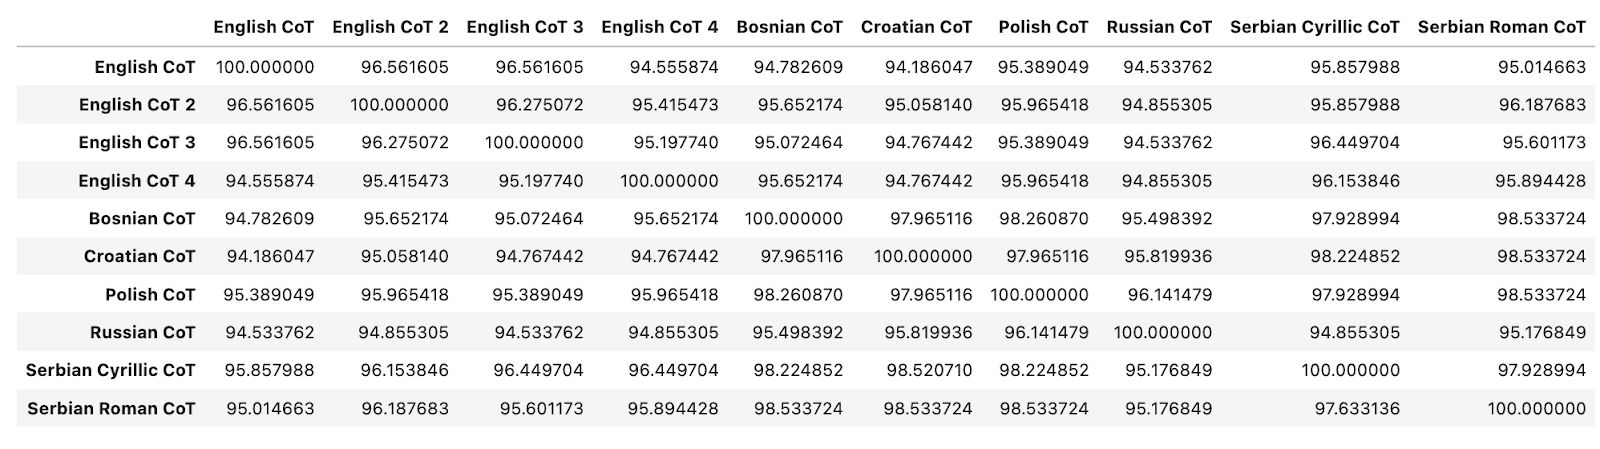This screenshot has height=449, width=1600.
Task: Click the English CoT 4 column header
Action: (659, 27)
